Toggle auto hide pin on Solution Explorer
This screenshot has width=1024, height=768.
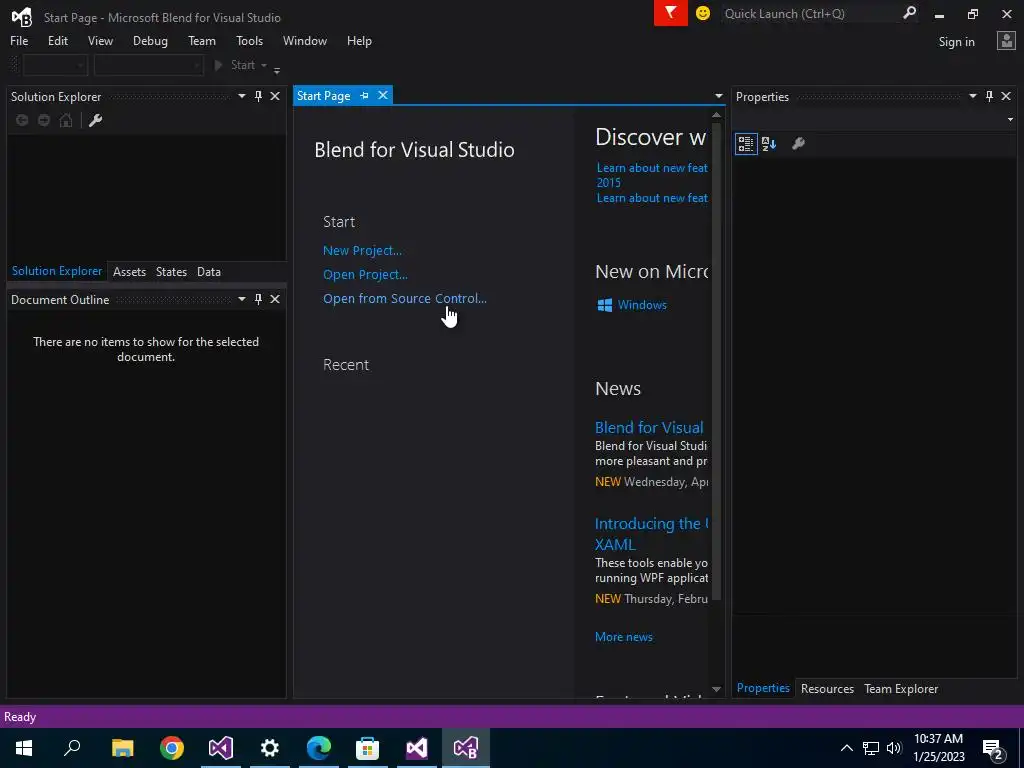pos(258,97)
